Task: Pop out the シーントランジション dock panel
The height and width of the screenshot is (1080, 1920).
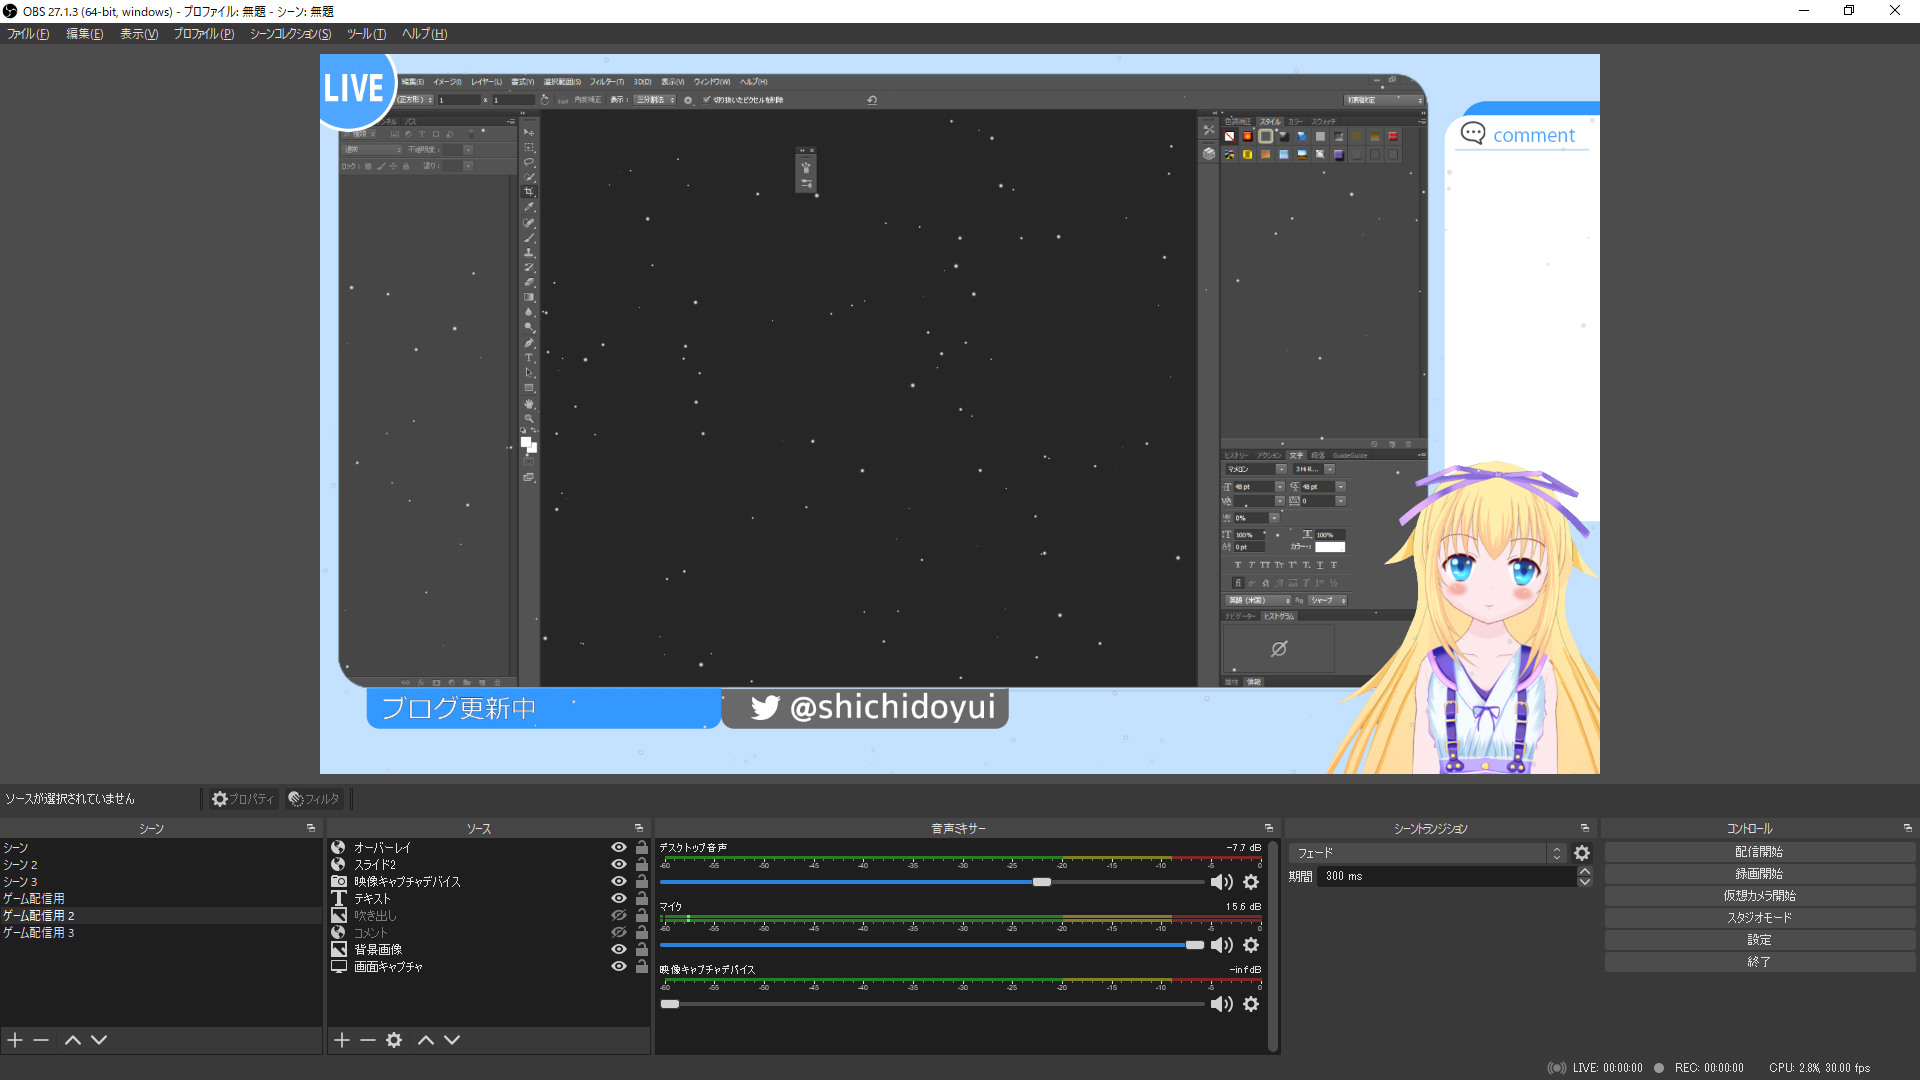Action: click(1585, 828)
